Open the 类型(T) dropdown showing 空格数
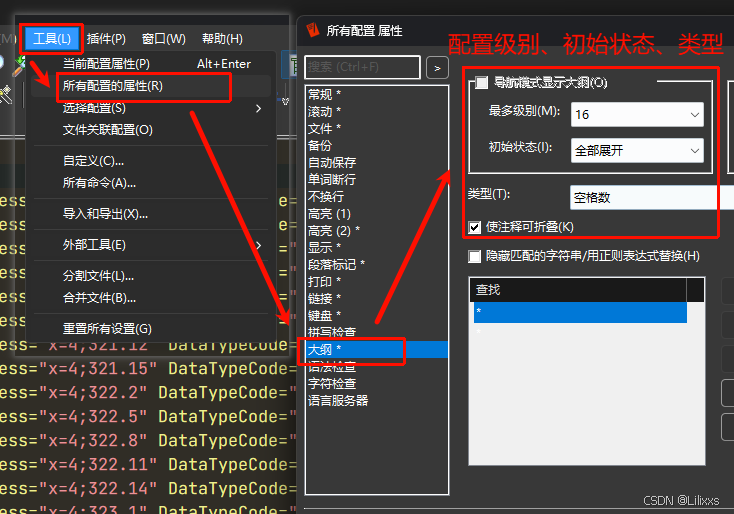 [651, 198]
